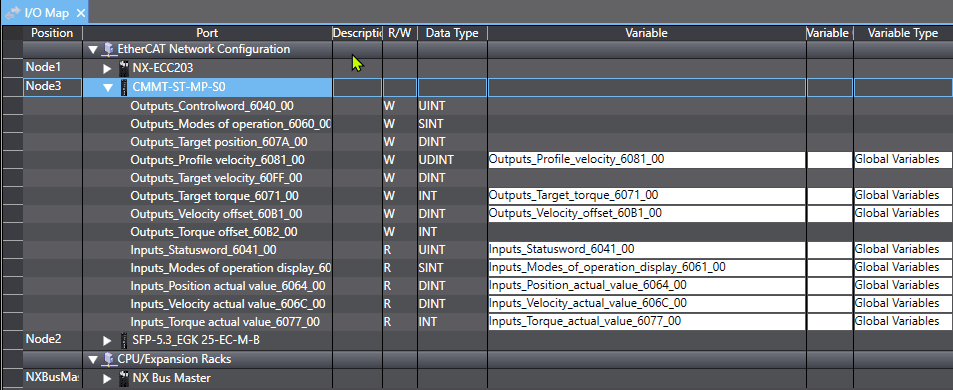Expand the SFP-5.3_EGK 25-EC-M-B node
The image size is (953, 390).
[x=108, y=341]
